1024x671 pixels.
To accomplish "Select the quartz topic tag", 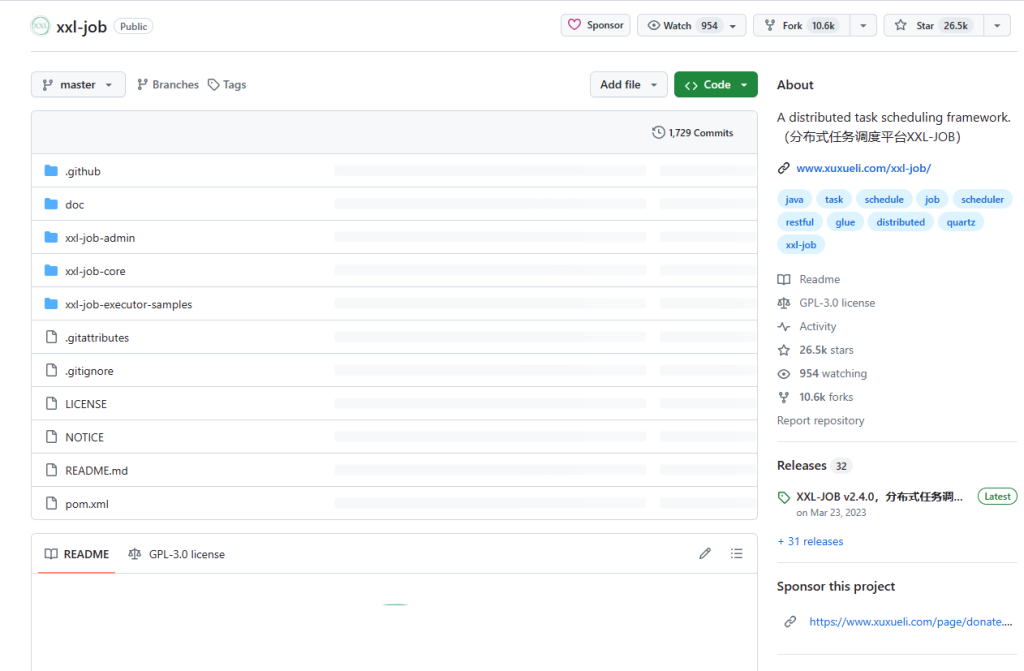I will click(961, 222).
